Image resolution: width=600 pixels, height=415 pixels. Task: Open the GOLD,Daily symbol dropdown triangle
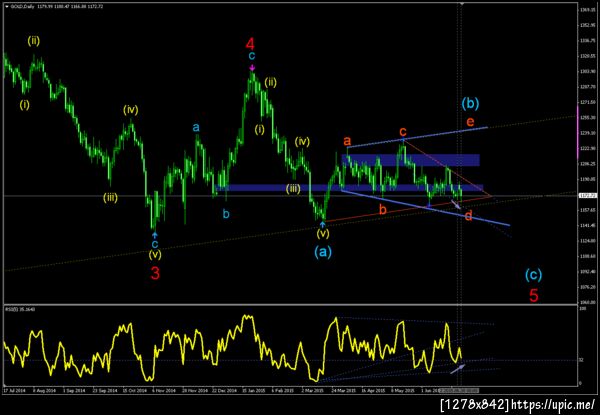click(6, 6)
